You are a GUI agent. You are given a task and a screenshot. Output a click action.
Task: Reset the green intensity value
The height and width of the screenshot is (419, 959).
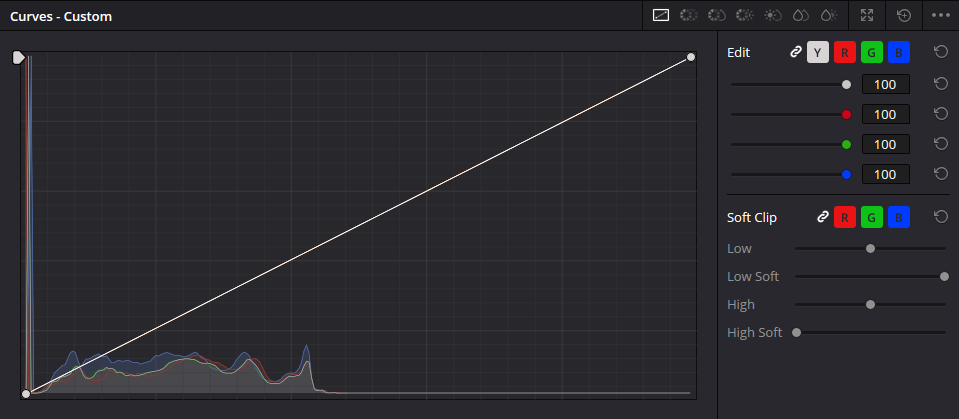[x=941, y=144]
